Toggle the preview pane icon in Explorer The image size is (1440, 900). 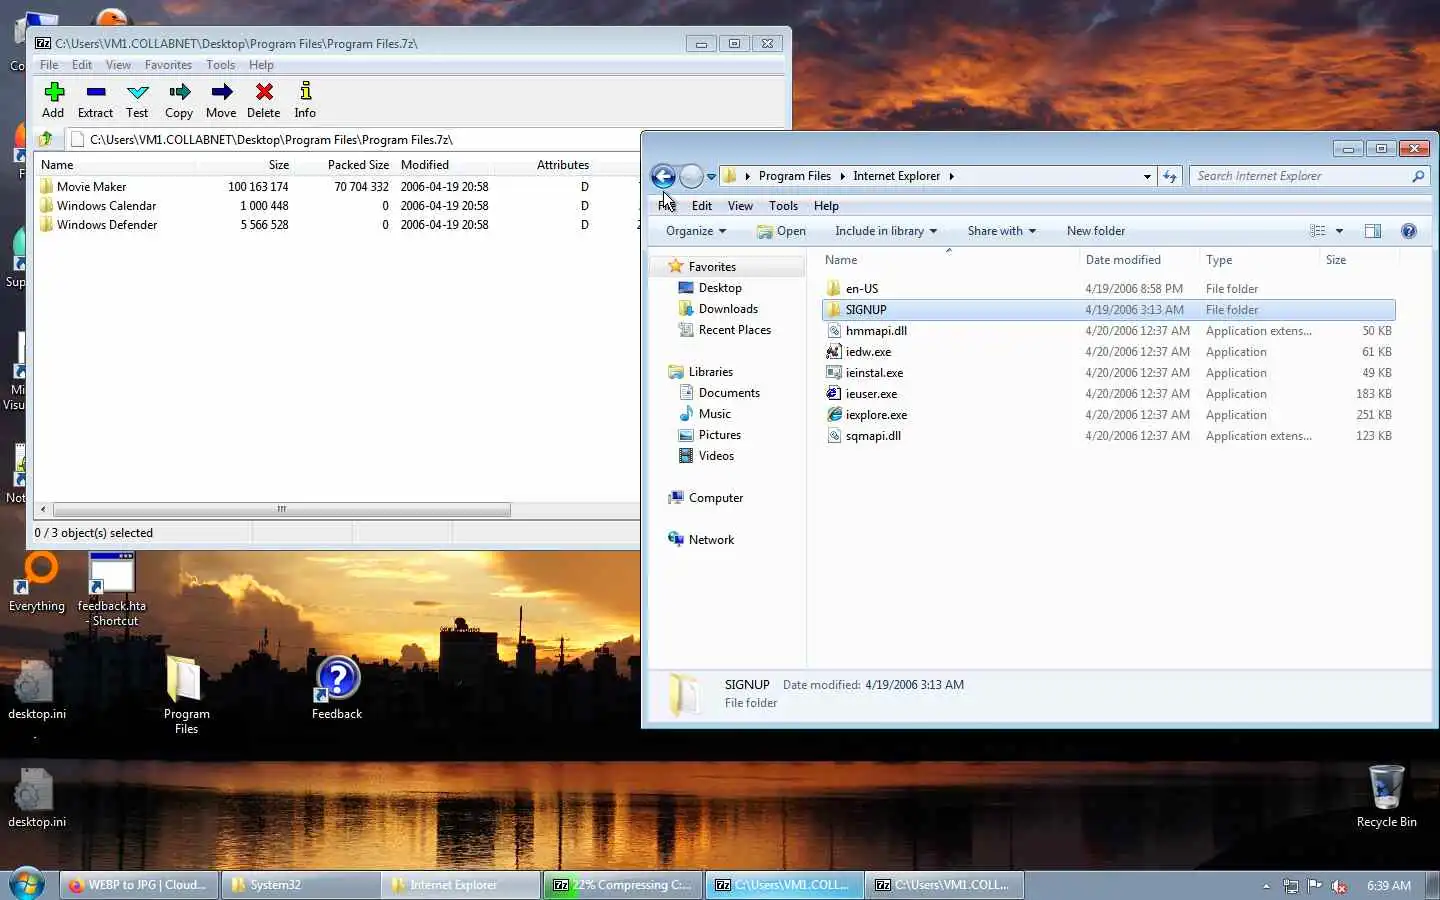tap(1373, 231)
